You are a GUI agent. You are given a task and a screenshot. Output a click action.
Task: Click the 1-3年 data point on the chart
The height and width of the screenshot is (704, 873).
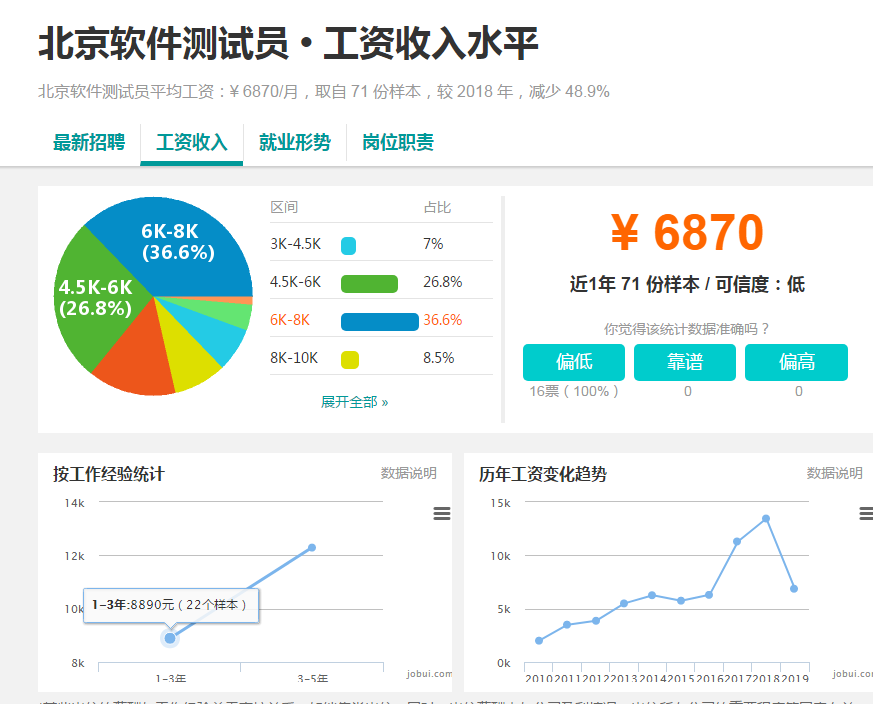point(170,638)
